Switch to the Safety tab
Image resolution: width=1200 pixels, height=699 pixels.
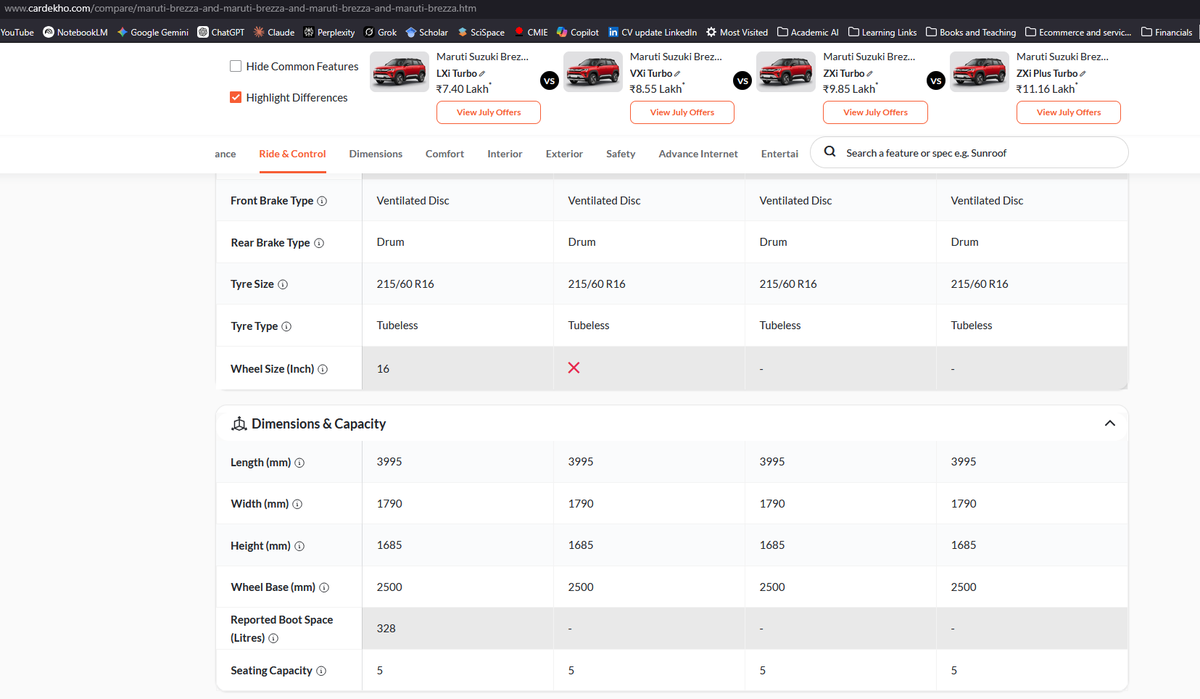621,154
